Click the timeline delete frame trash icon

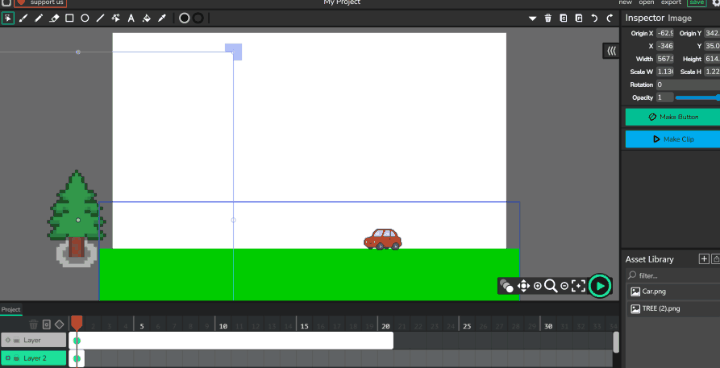34,324
